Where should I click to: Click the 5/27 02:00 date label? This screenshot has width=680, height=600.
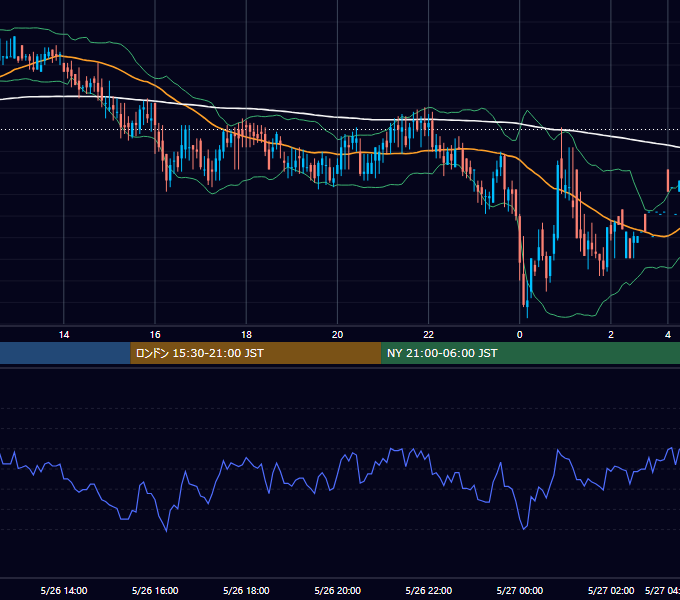pyautogui.click(x=611, y=590)
